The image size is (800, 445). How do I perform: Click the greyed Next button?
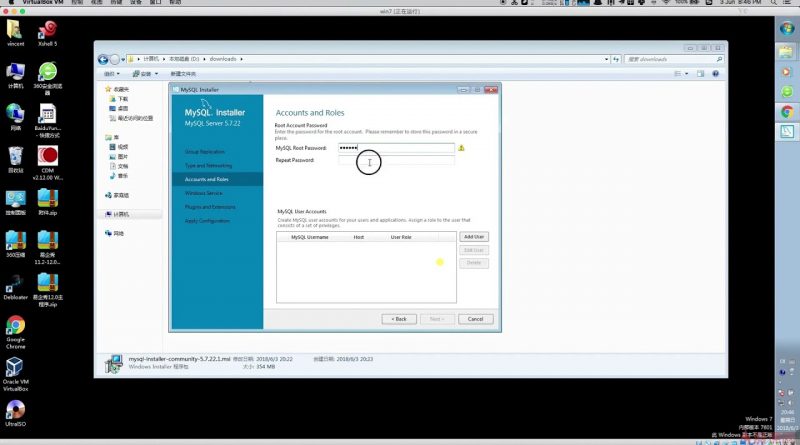437,319
